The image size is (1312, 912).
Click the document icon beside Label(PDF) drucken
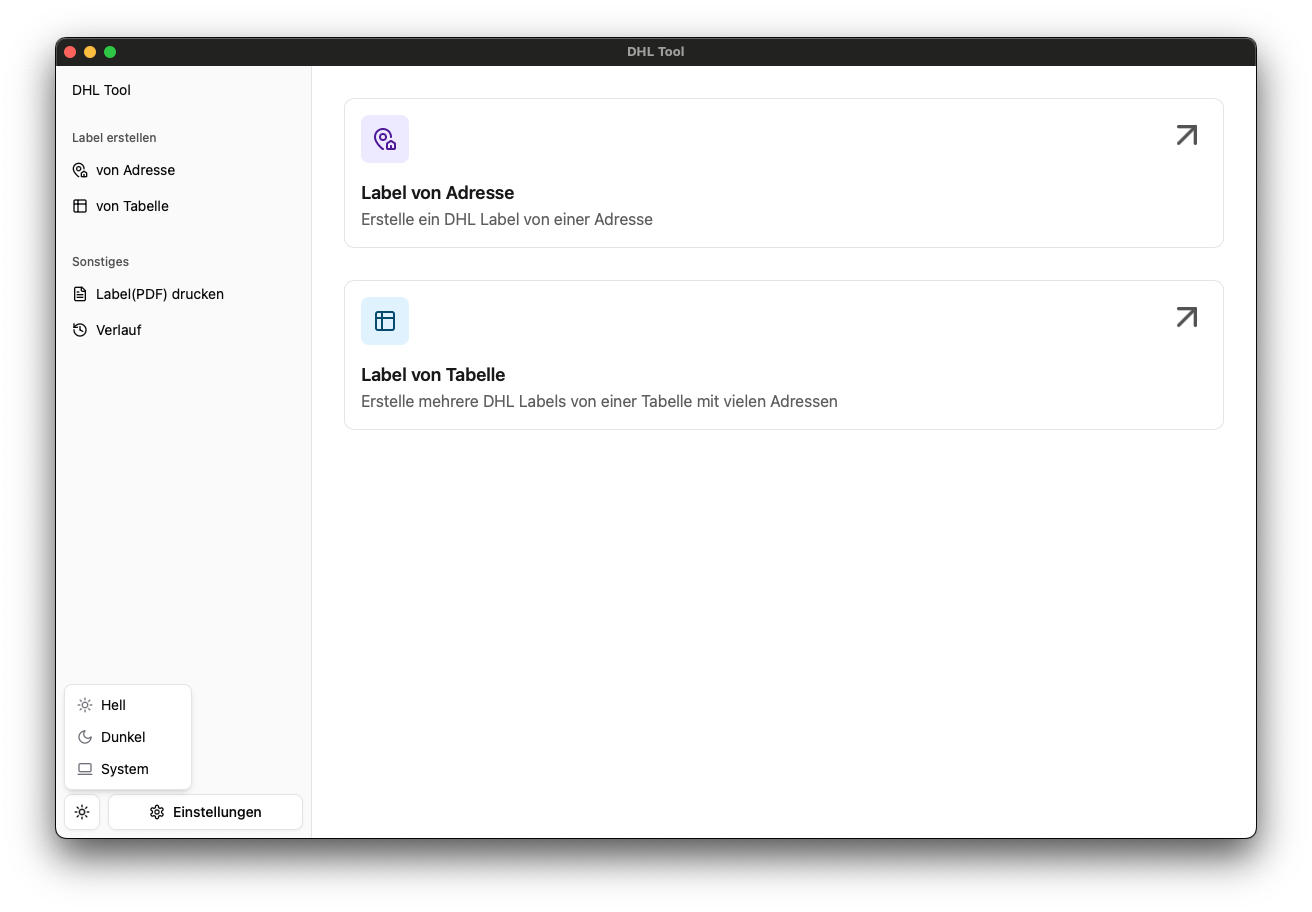[x=80, y=294]
